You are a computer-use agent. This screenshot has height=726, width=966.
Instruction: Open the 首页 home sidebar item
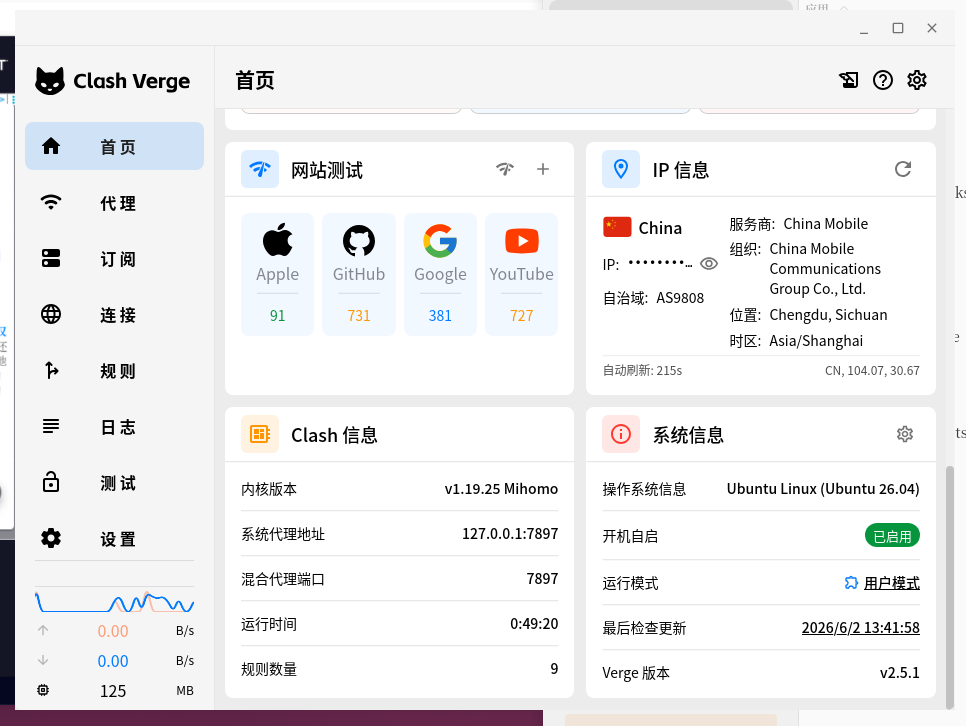pyautogui.click(x=114, y=146)
